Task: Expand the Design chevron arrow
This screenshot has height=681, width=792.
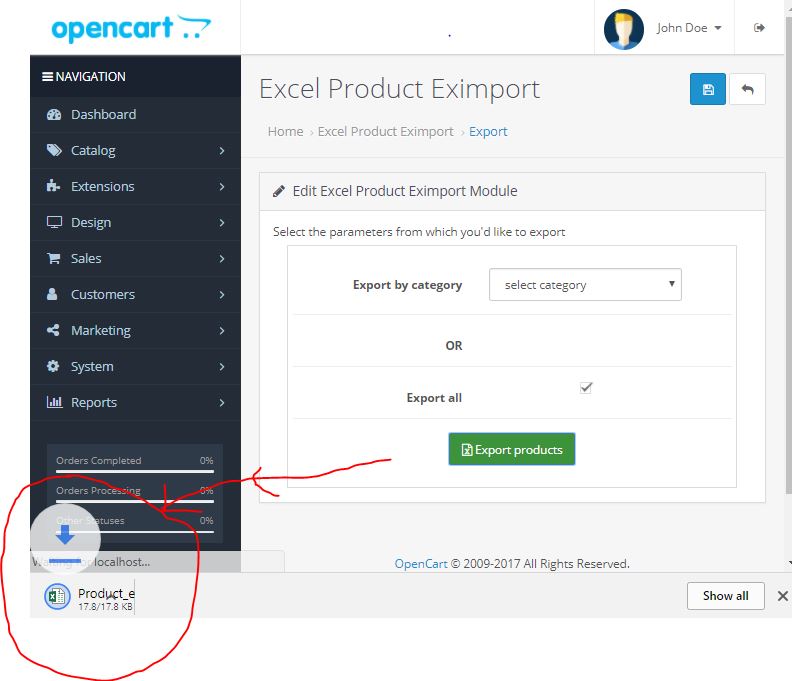Action: 222,222
